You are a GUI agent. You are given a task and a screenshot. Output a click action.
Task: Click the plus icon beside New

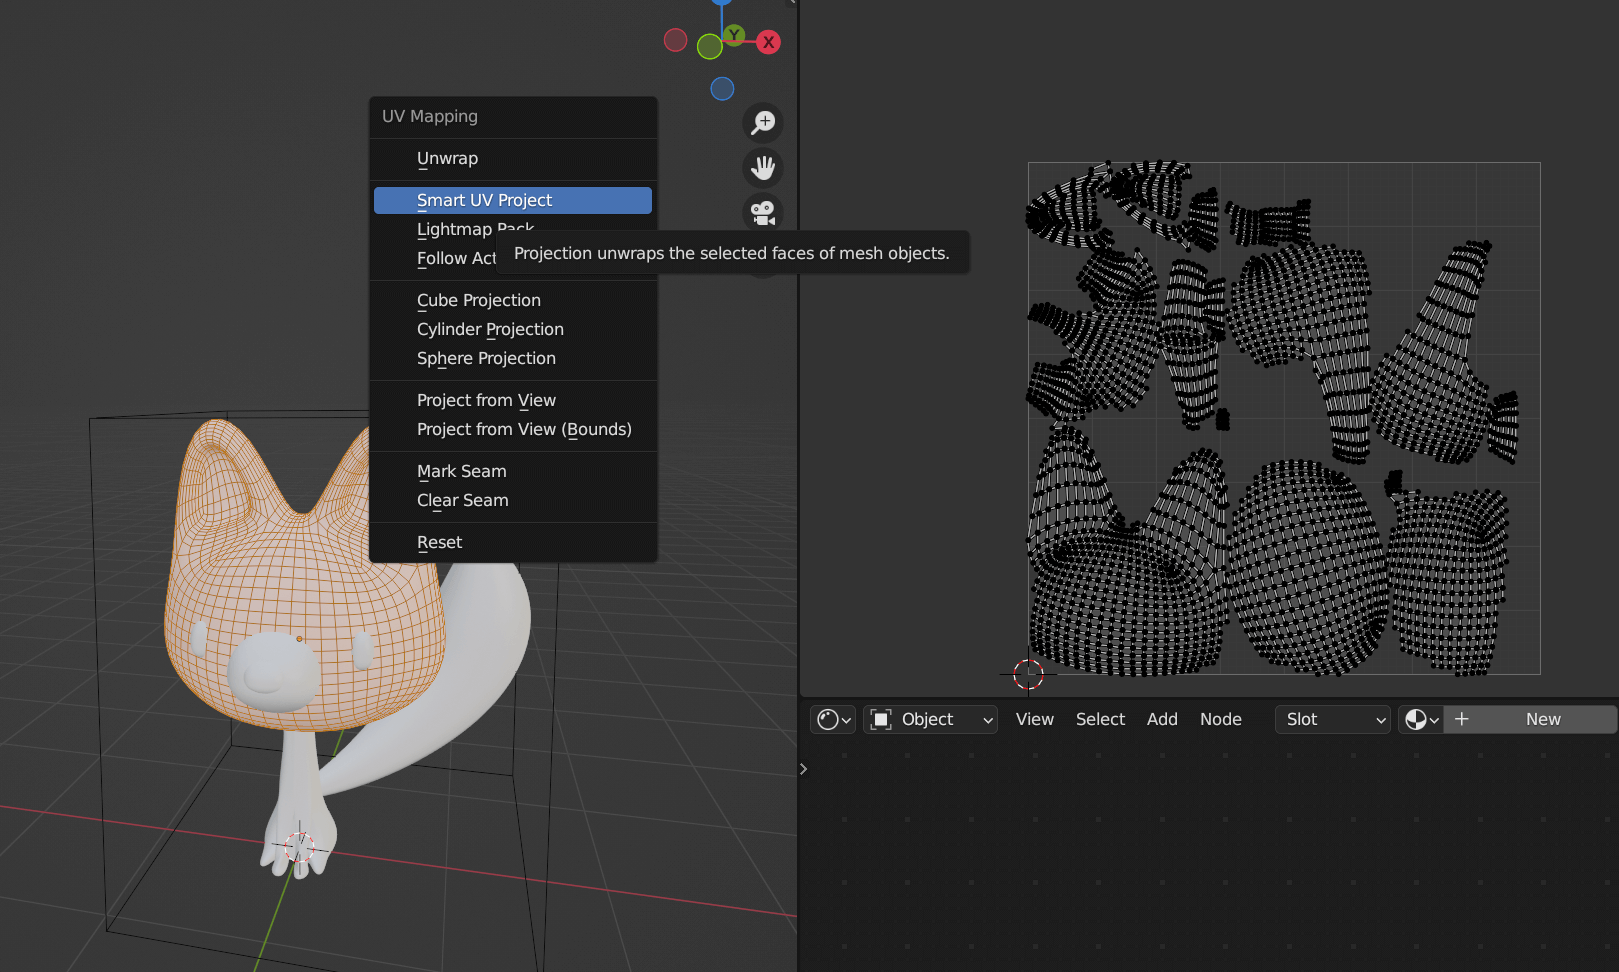(x=1461, y=719)
